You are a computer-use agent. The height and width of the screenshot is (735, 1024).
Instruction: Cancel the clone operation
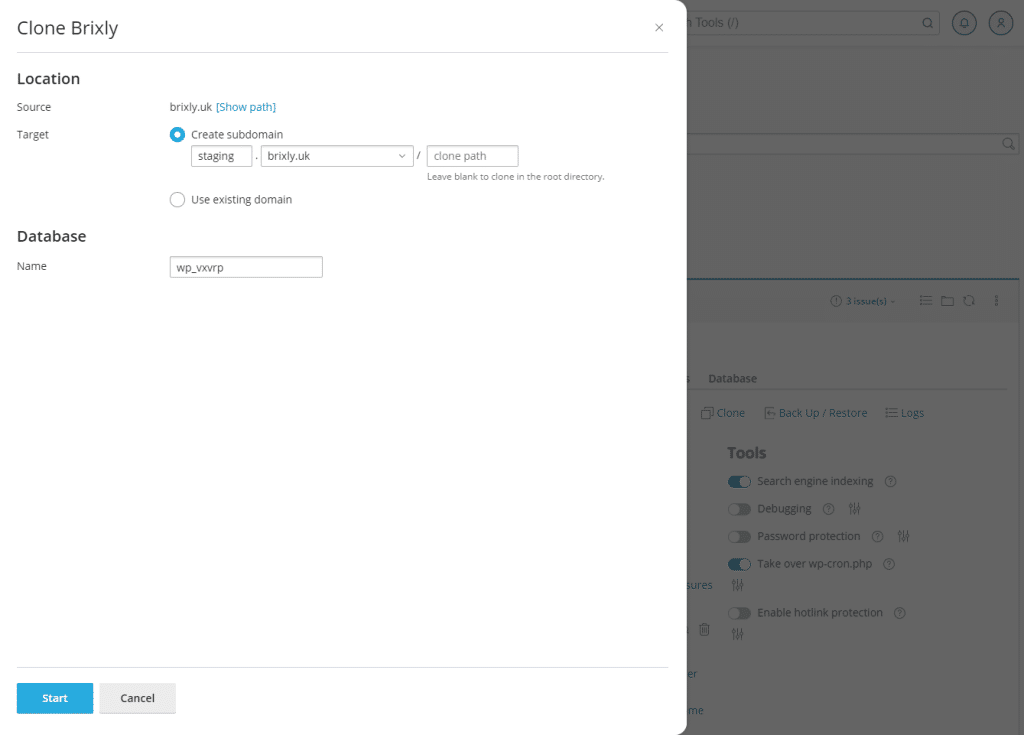(138, 698)
